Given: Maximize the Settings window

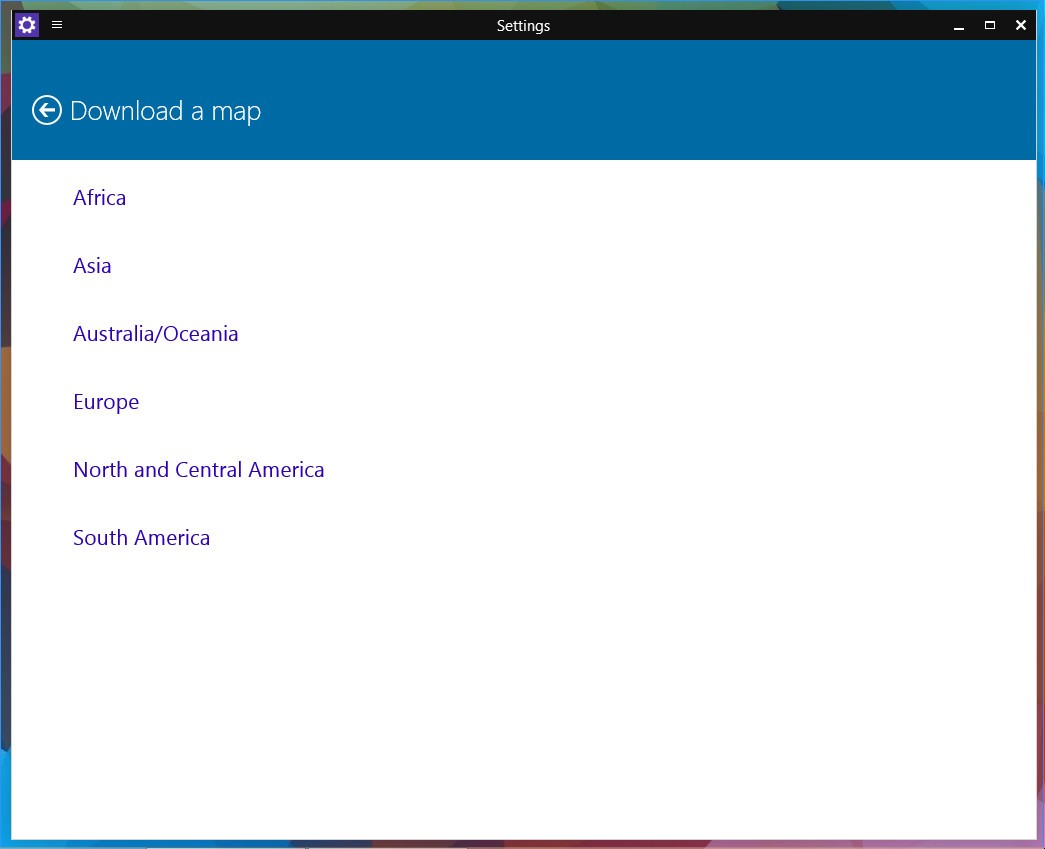Looking at the screenshot, I should [x=990, y=26].
